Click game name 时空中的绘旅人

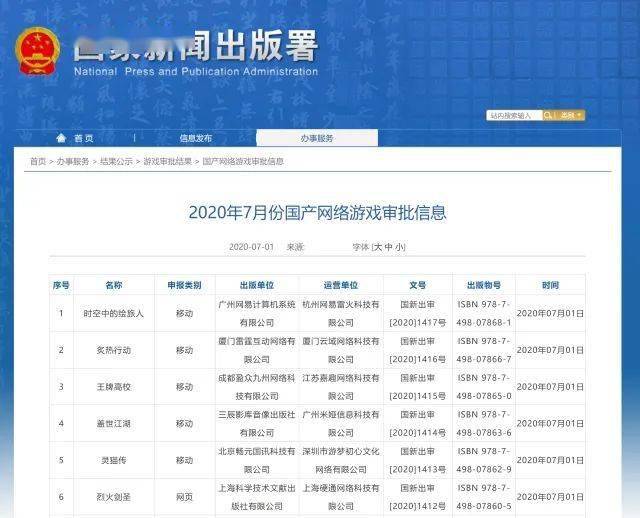pos(113,313)
